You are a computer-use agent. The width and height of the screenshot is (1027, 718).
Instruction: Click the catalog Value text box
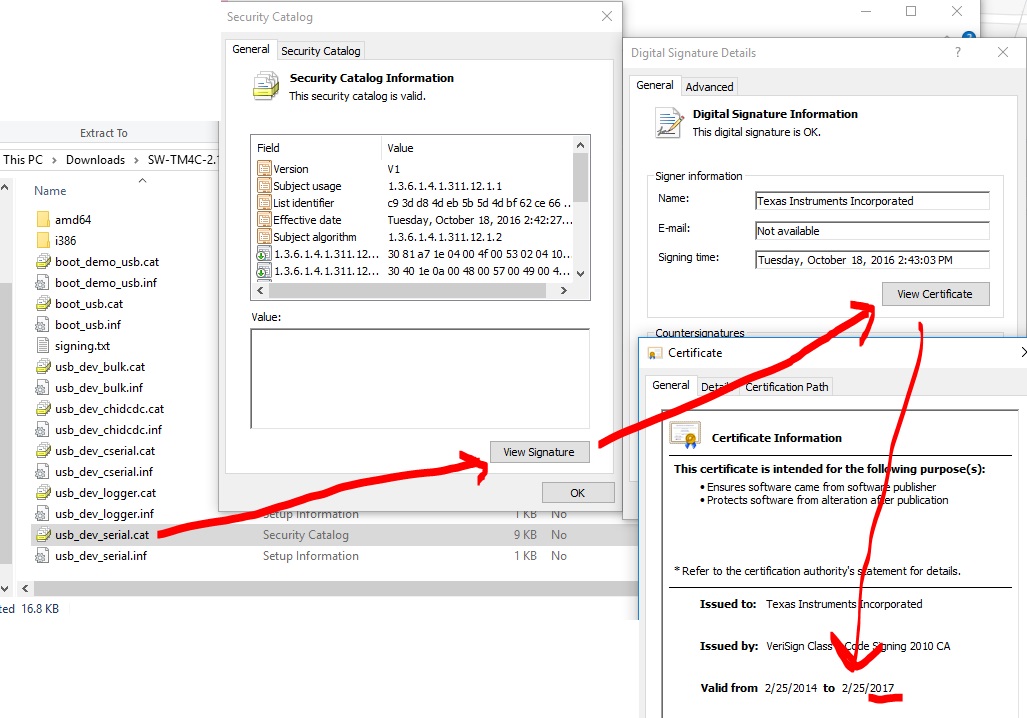coord(420,379)
